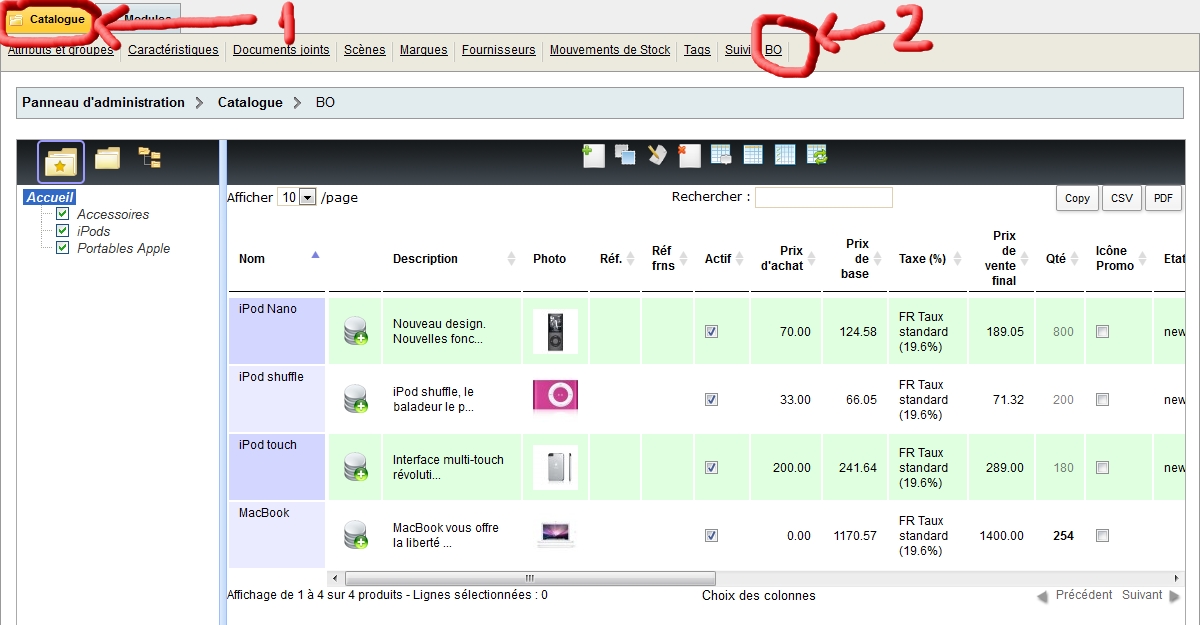Click Catalogue in the breadcrumb
Viewport: 1200px width, 625px height.
tap(250, 102)
